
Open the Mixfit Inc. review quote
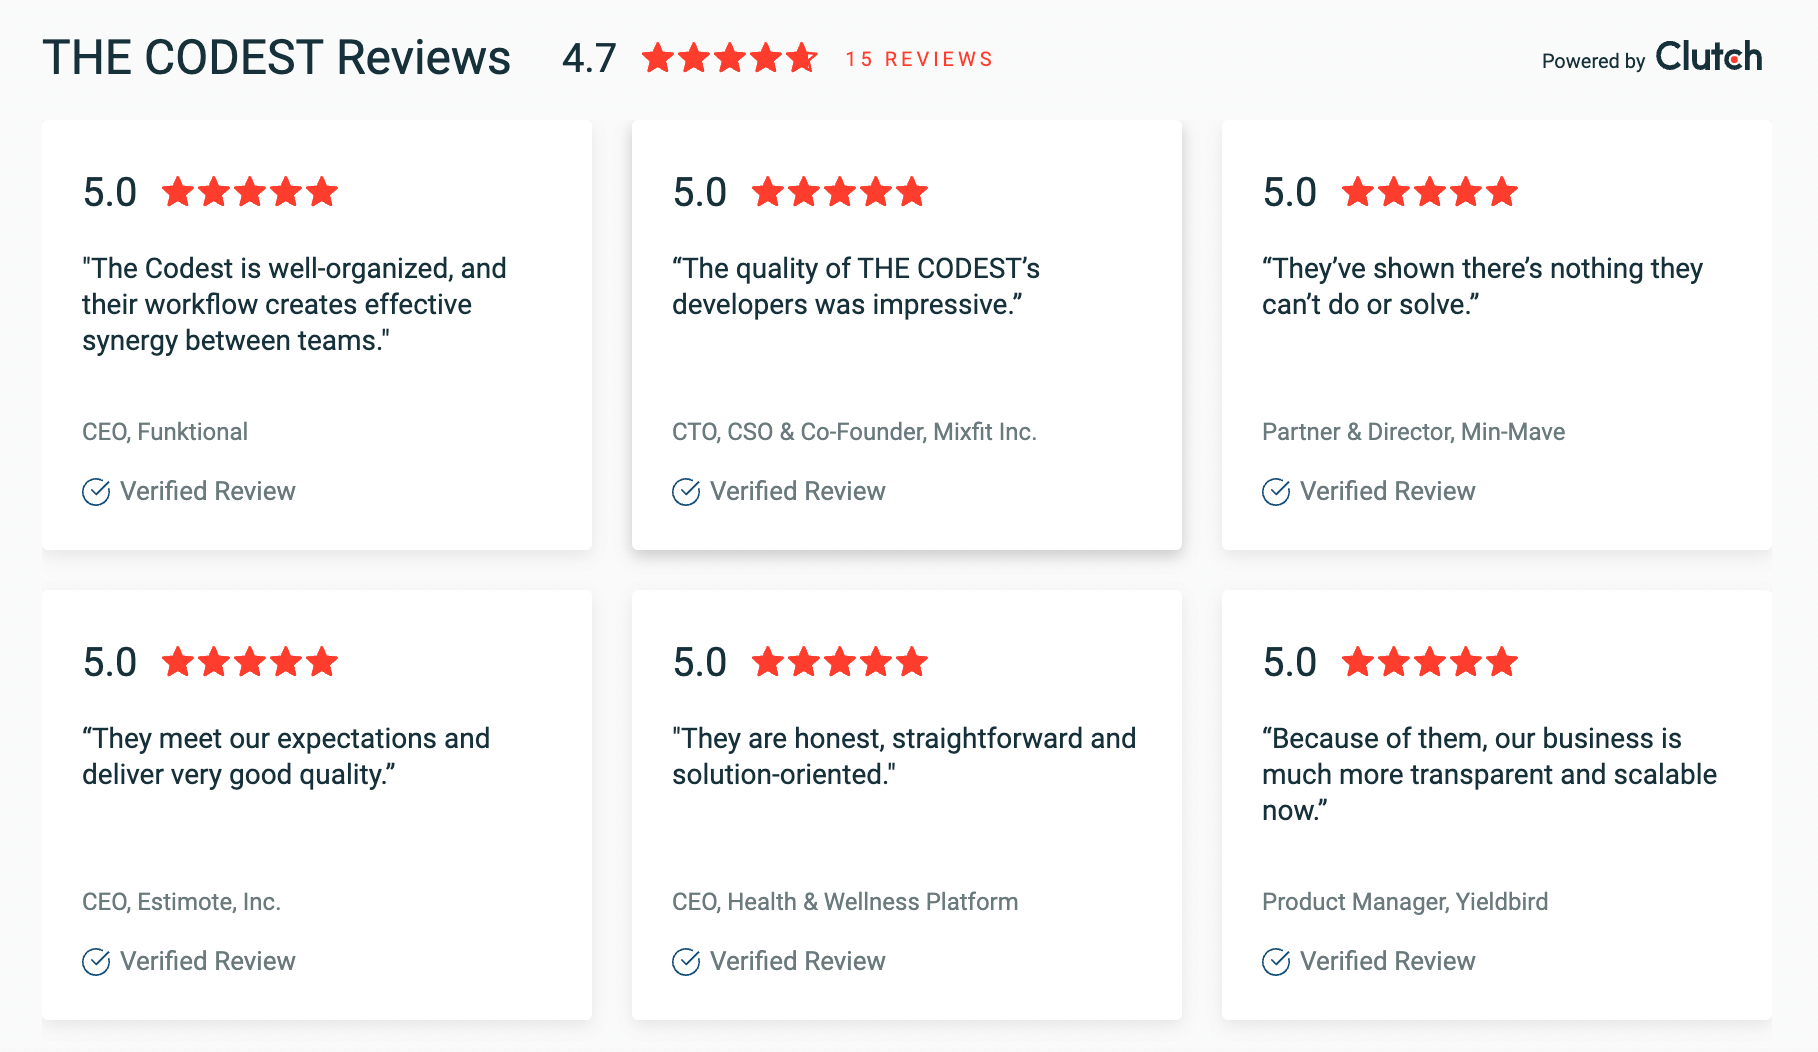click(855, 286)
